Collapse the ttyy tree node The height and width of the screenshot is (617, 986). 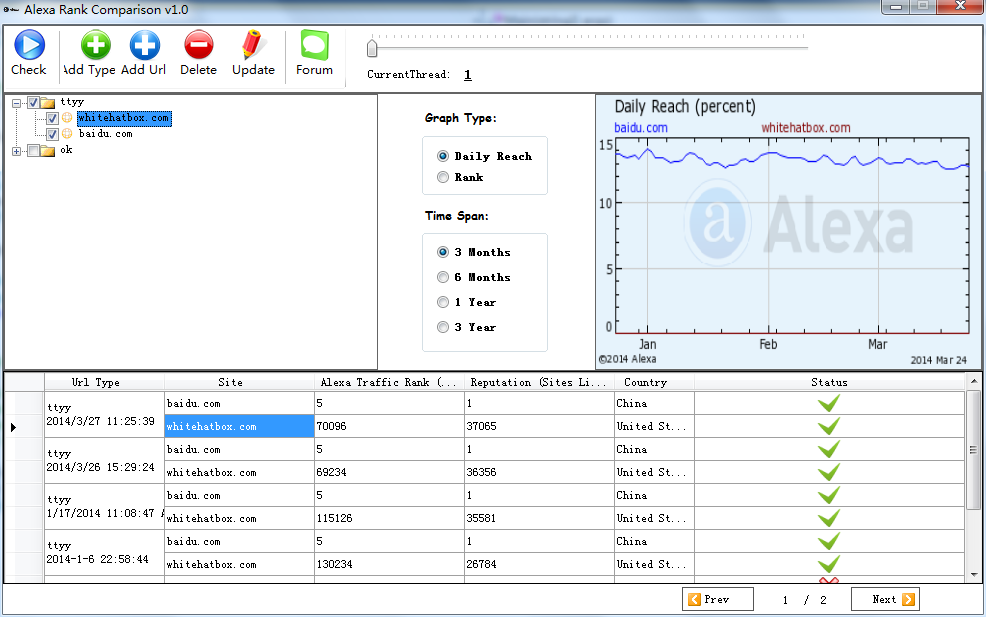coord(17,102)
